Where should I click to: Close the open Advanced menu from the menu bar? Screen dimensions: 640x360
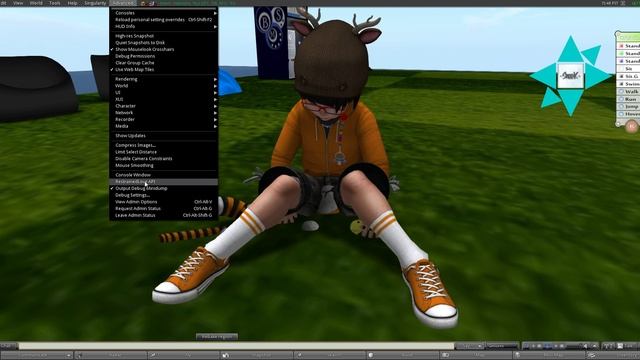[123, 3]
